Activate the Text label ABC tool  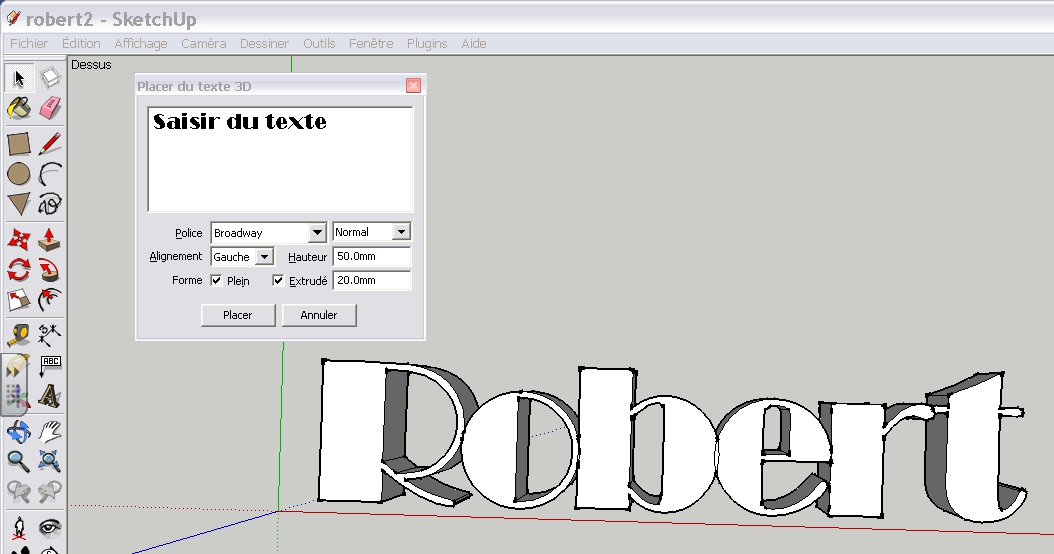point(50,366)
